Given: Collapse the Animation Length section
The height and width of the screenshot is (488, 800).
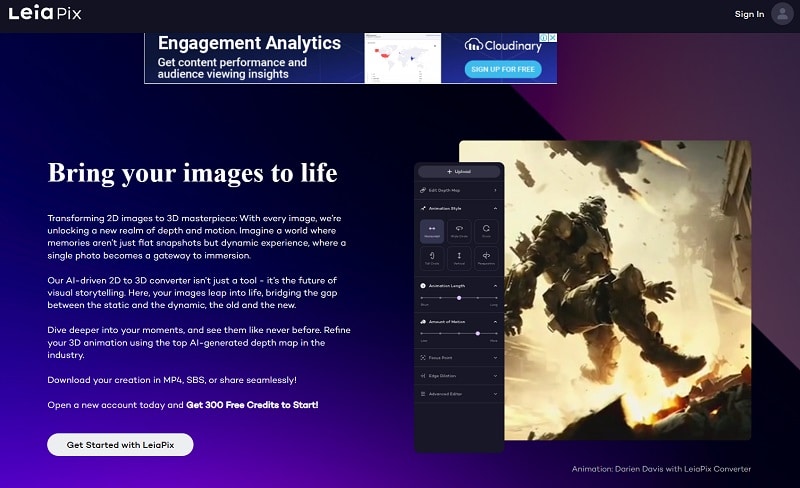Looking at the screenshot, I should coord(495,286).
